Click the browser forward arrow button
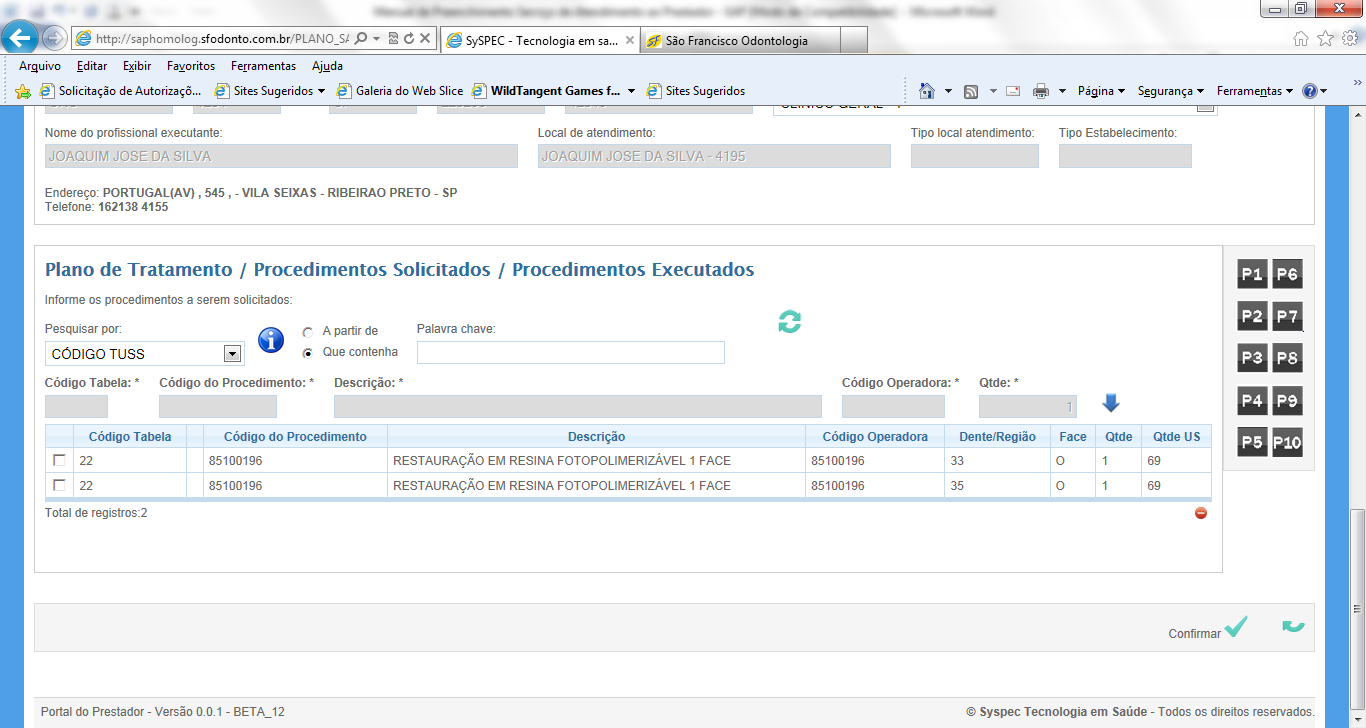The image size is (1366, 728). click(54, 39)
